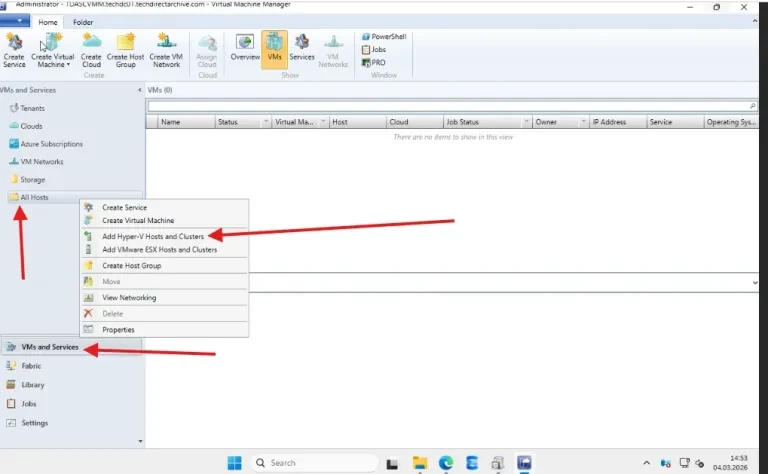Switch to Library workspace

[71, 385]
